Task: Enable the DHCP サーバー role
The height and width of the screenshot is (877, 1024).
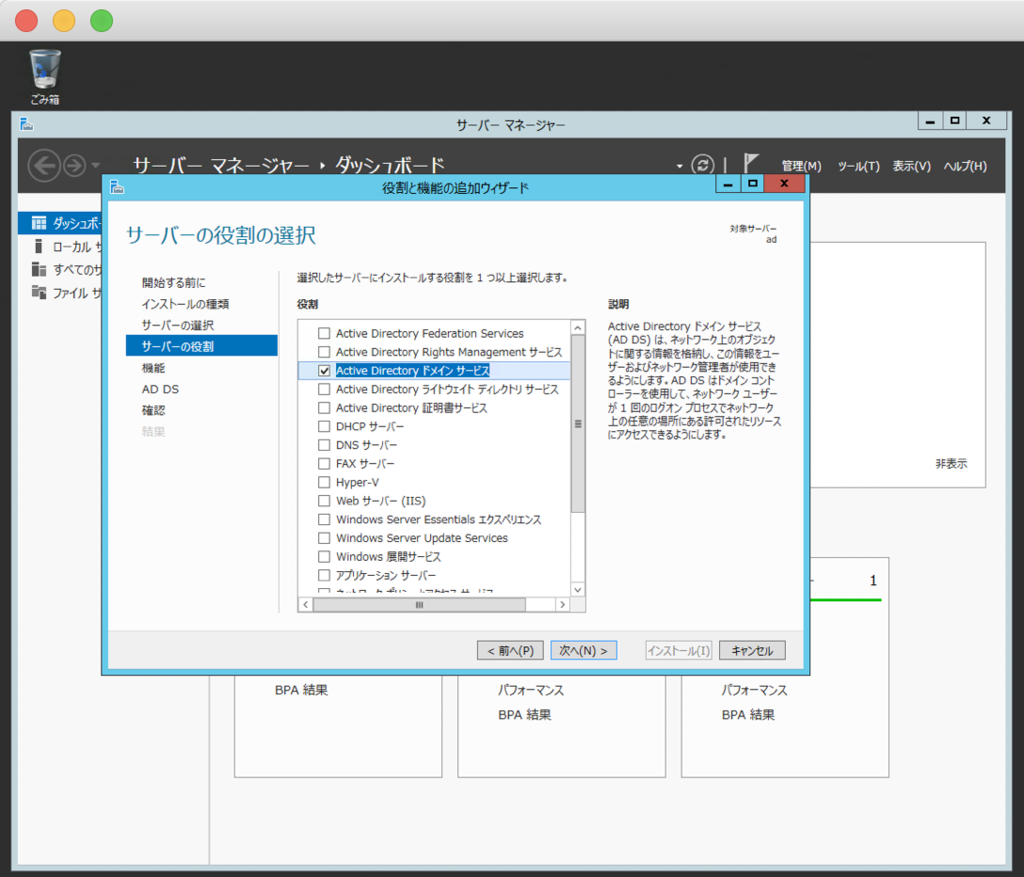Action: 324,426
